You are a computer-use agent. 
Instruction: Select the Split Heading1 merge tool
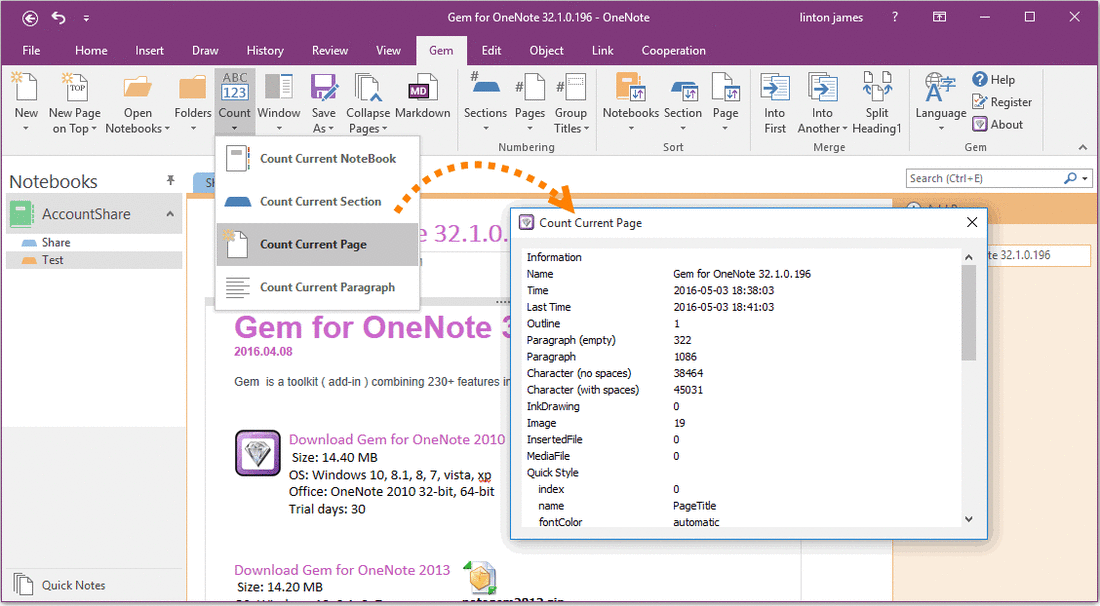click(x=877, y=100)
